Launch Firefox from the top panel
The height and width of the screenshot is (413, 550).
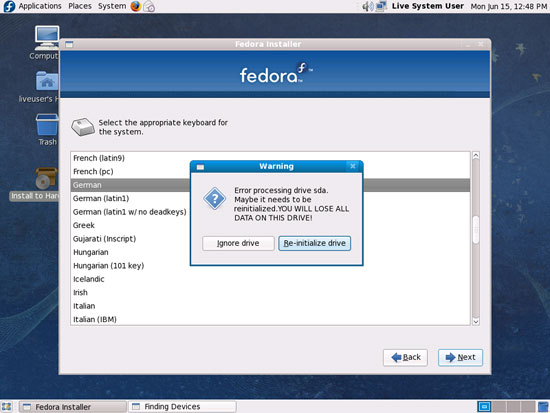[135, 6]
